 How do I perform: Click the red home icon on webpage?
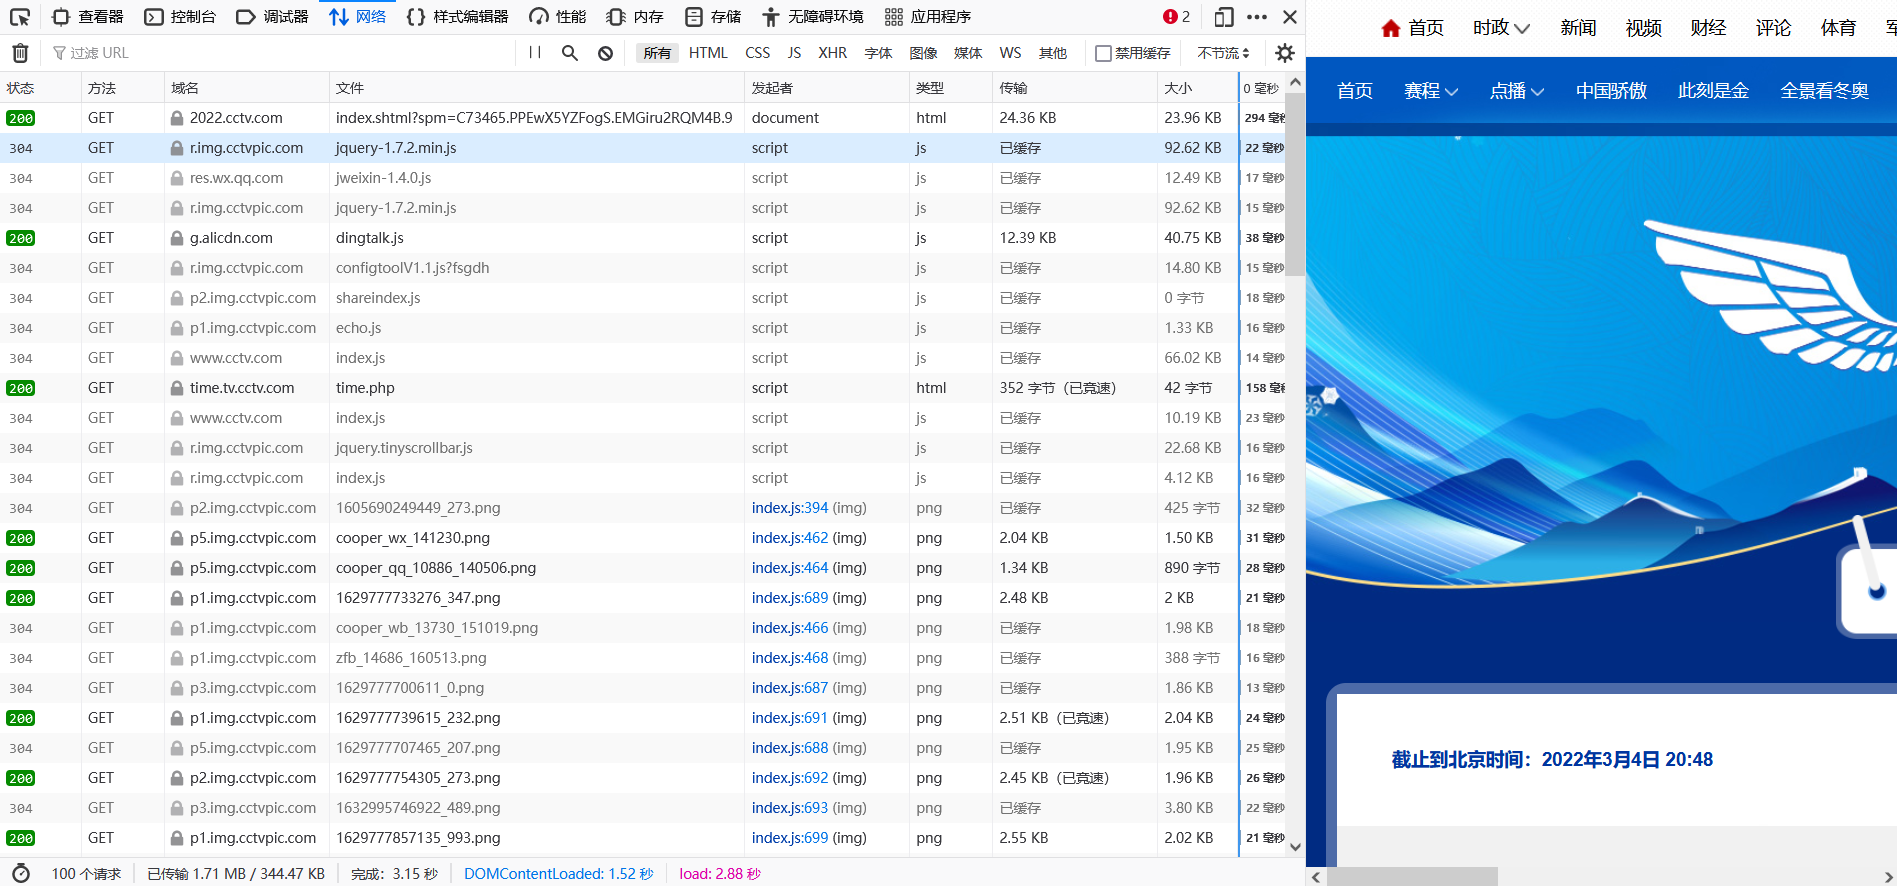click(x=1390, y=28)
